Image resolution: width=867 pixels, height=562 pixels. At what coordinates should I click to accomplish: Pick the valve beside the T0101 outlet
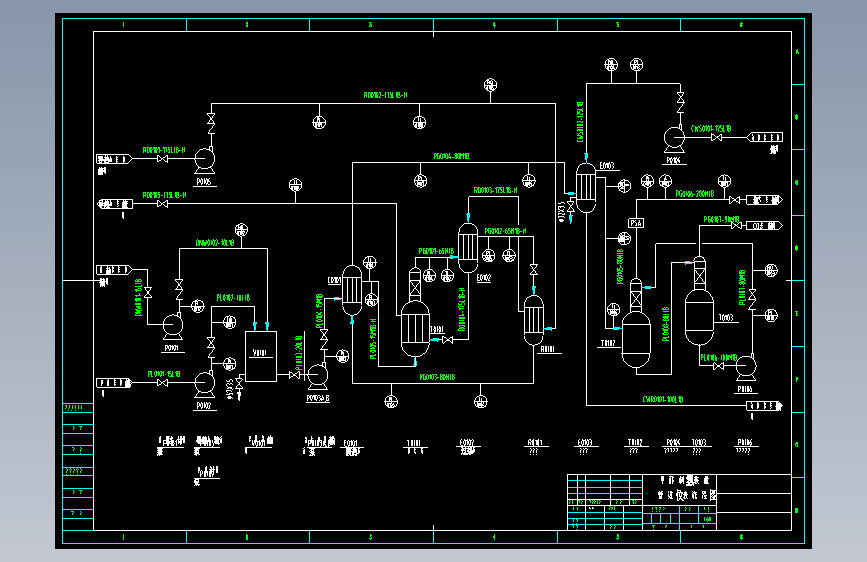[448, 340]
